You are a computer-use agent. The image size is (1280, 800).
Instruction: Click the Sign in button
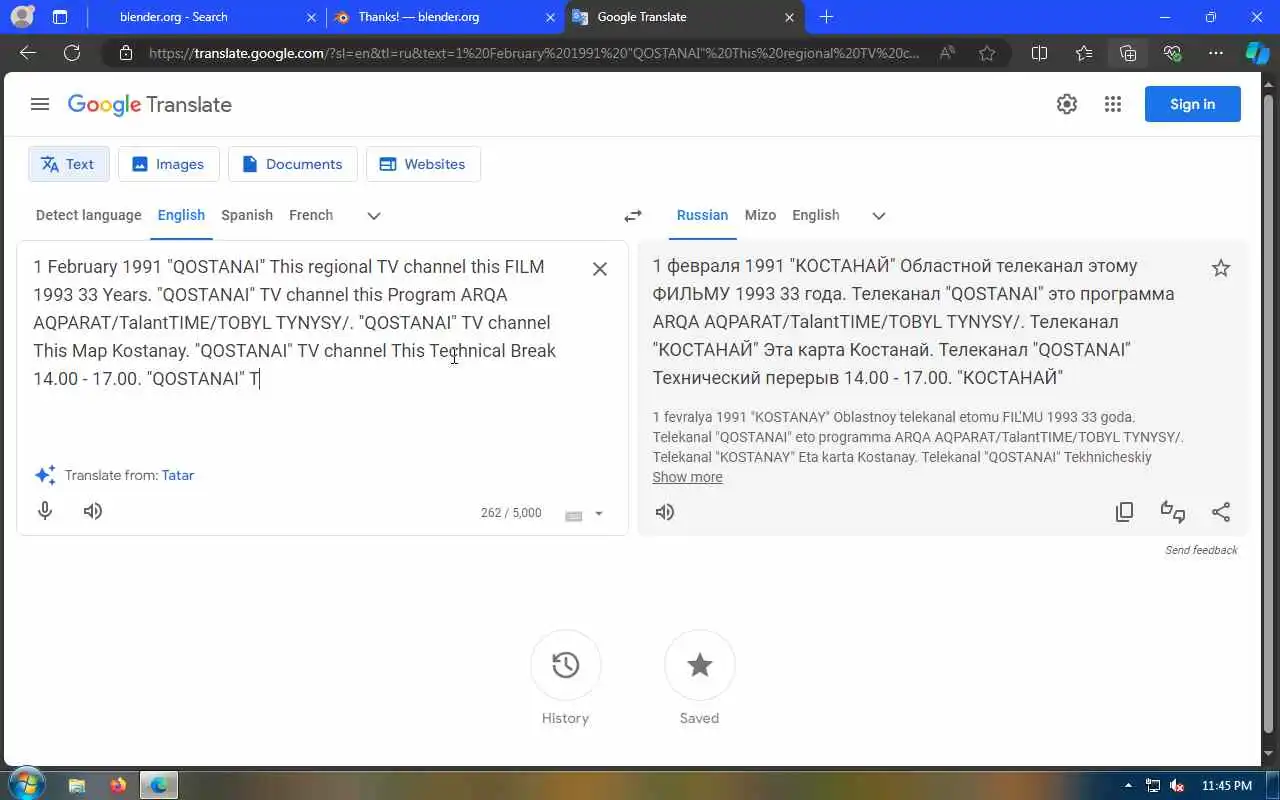point(1192,104)
